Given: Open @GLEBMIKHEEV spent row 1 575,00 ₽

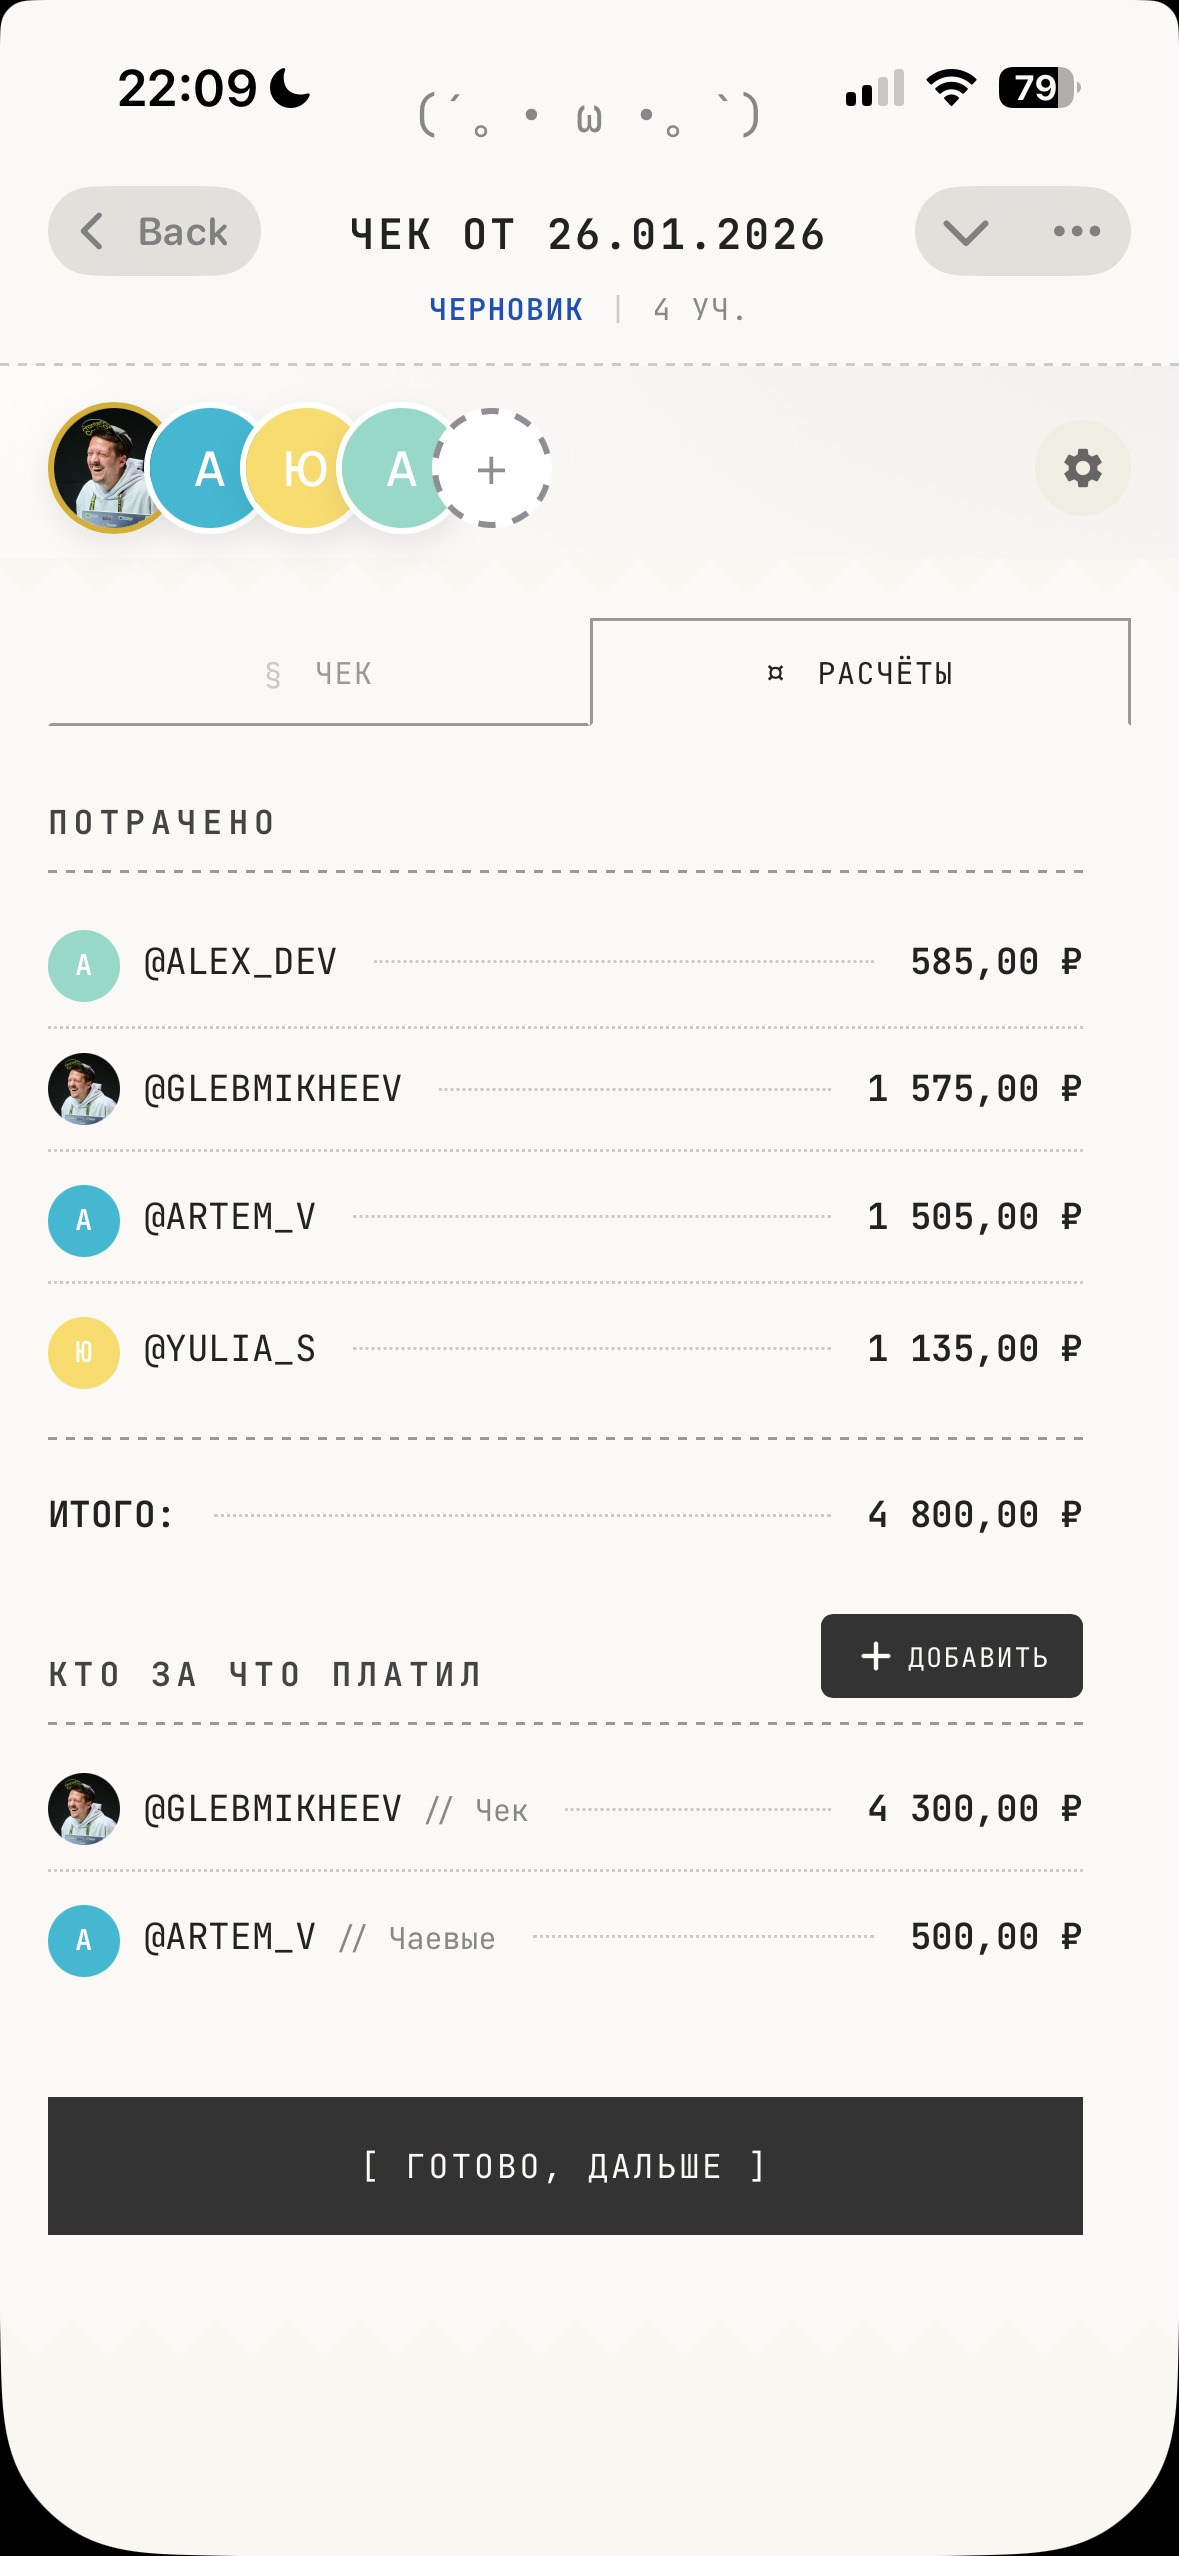Looking at the screenshot, I should pyautogui.click(x=565, y=1089).
